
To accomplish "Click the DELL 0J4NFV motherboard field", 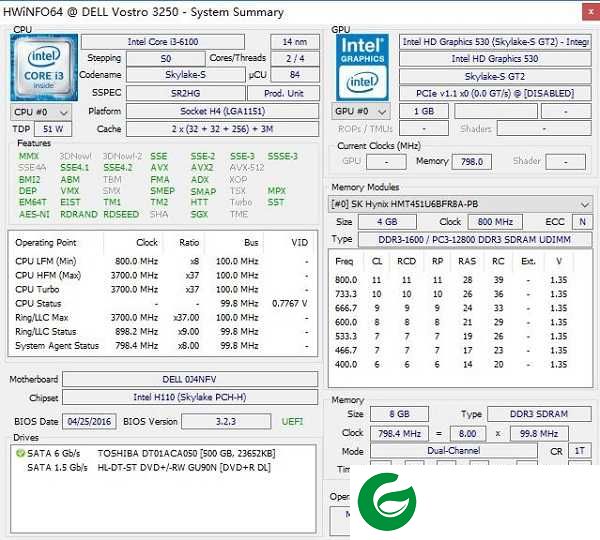I will click(x=190, y=379).
